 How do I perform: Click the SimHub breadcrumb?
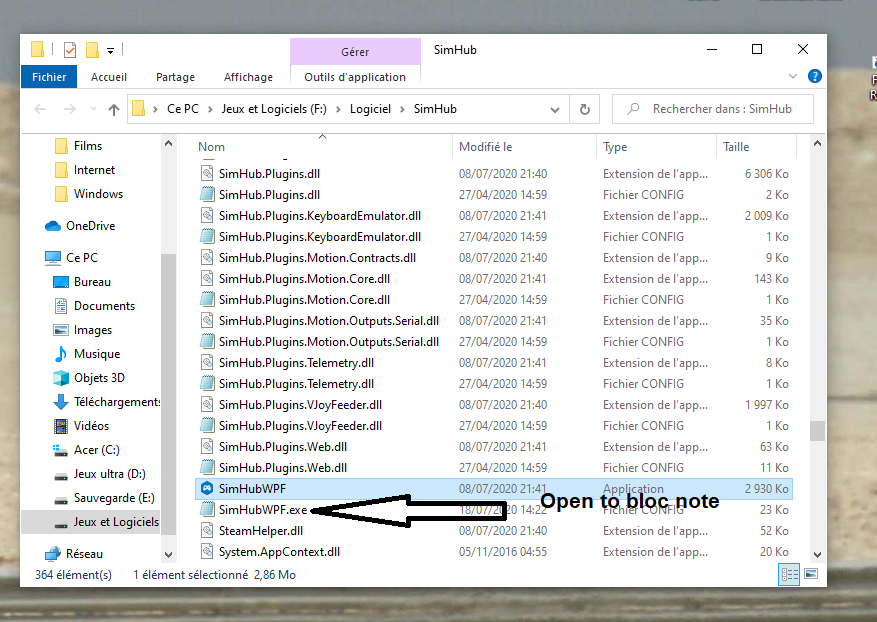(x=435, y=109)
